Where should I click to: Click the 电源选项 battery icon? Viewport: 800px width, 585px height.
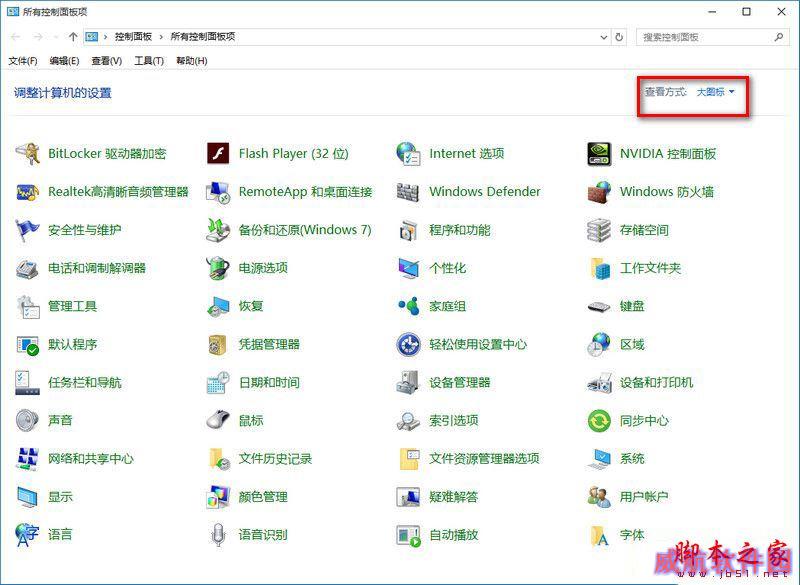click(218, 268)
